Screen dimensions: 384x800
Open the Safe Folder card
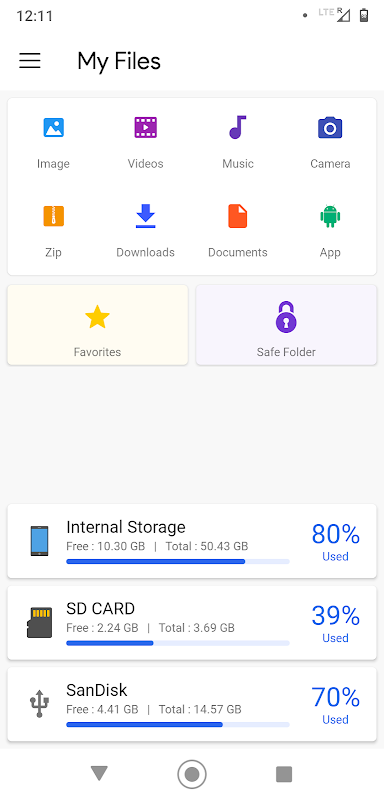pyautogui.click(x=286, y=325)
